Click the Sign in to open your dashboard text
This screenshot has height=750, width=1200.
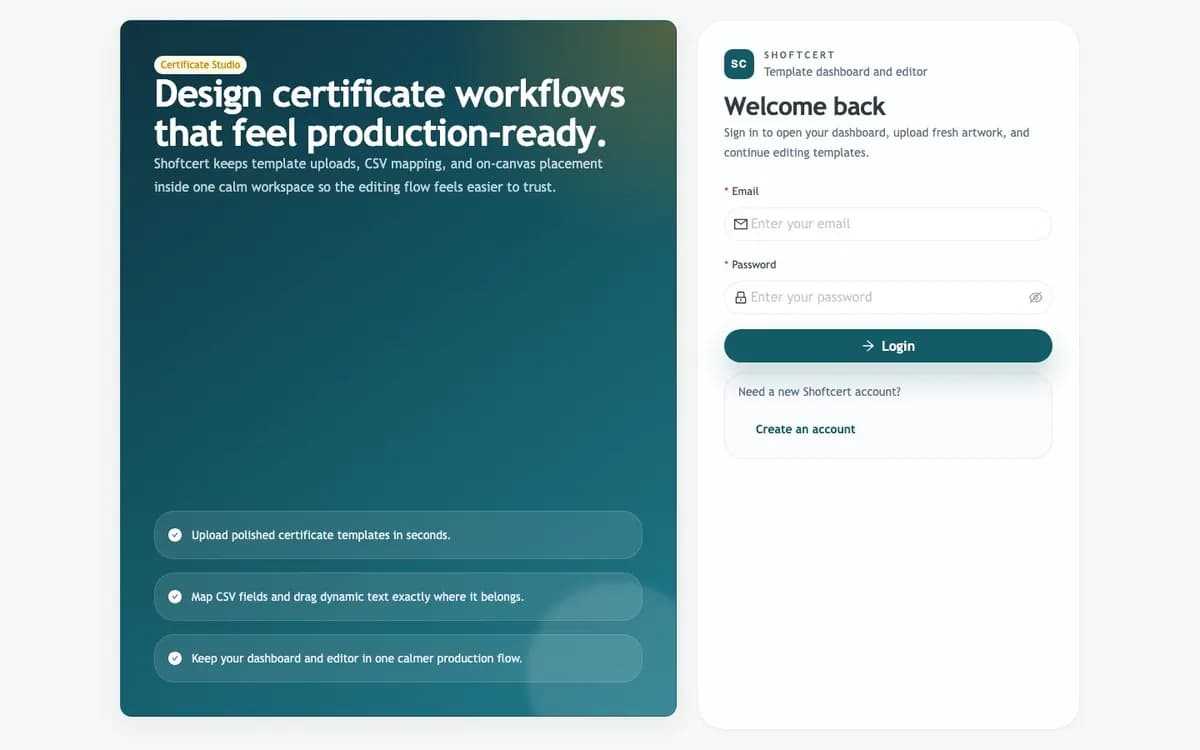[x=876, y=143]
